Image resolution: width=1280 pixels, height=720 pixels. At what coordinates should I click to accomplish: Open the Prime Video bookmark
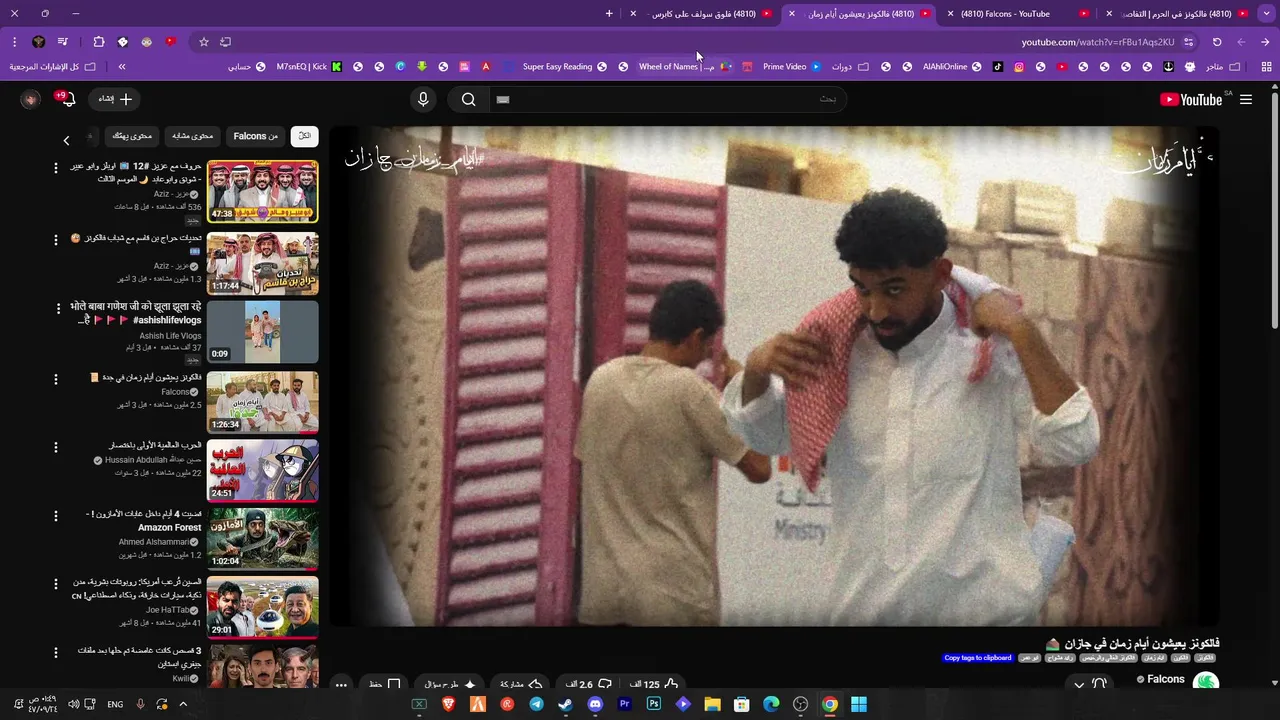pyautogui.click(x=791, y=67)
